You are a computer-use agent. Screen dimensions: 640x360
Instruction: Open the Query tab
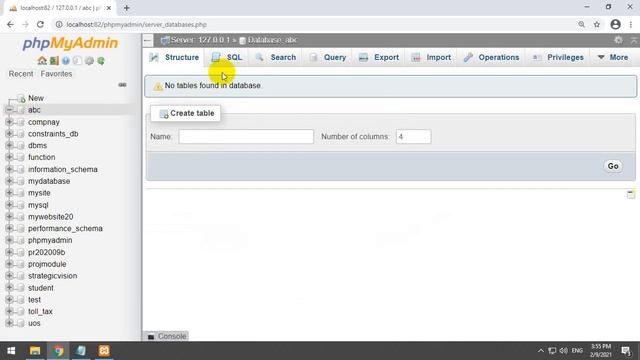(x=328, y=58)
